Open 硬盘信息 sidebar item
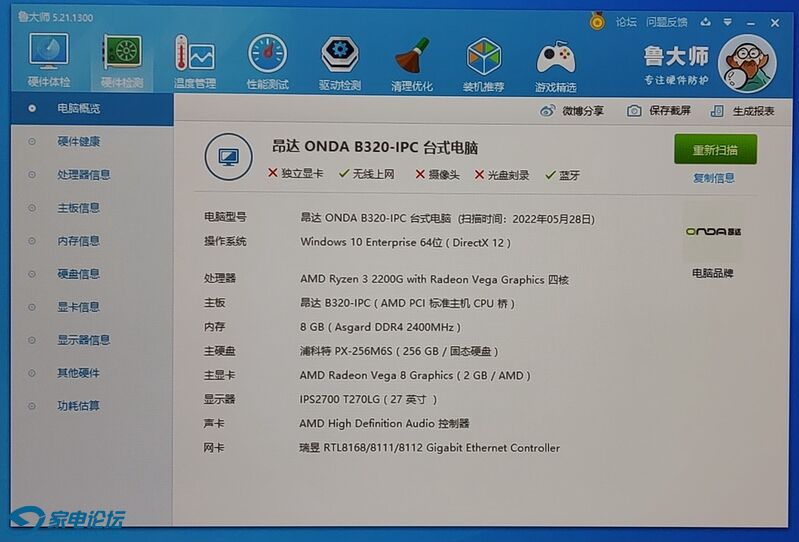The height and width of the screenshot is (542, 799). (78, 274)
